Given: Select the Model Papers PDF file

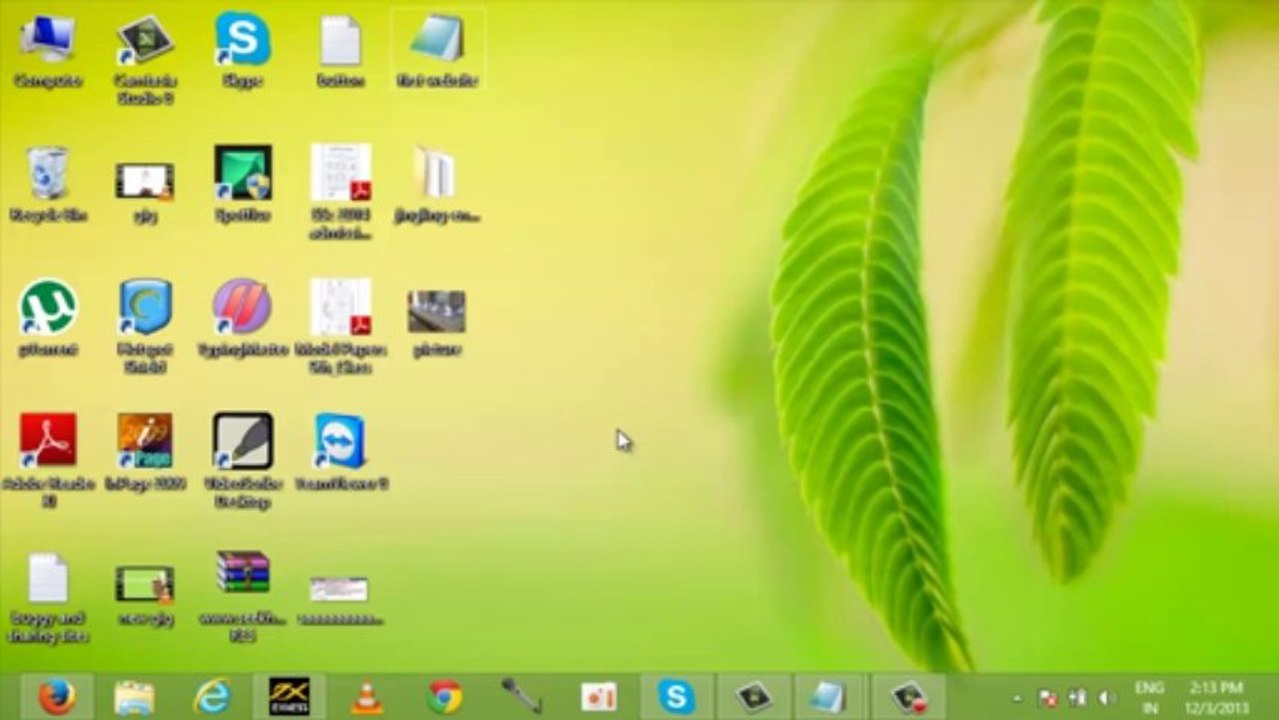Looking at the screenshot, I should click(340, 327).
